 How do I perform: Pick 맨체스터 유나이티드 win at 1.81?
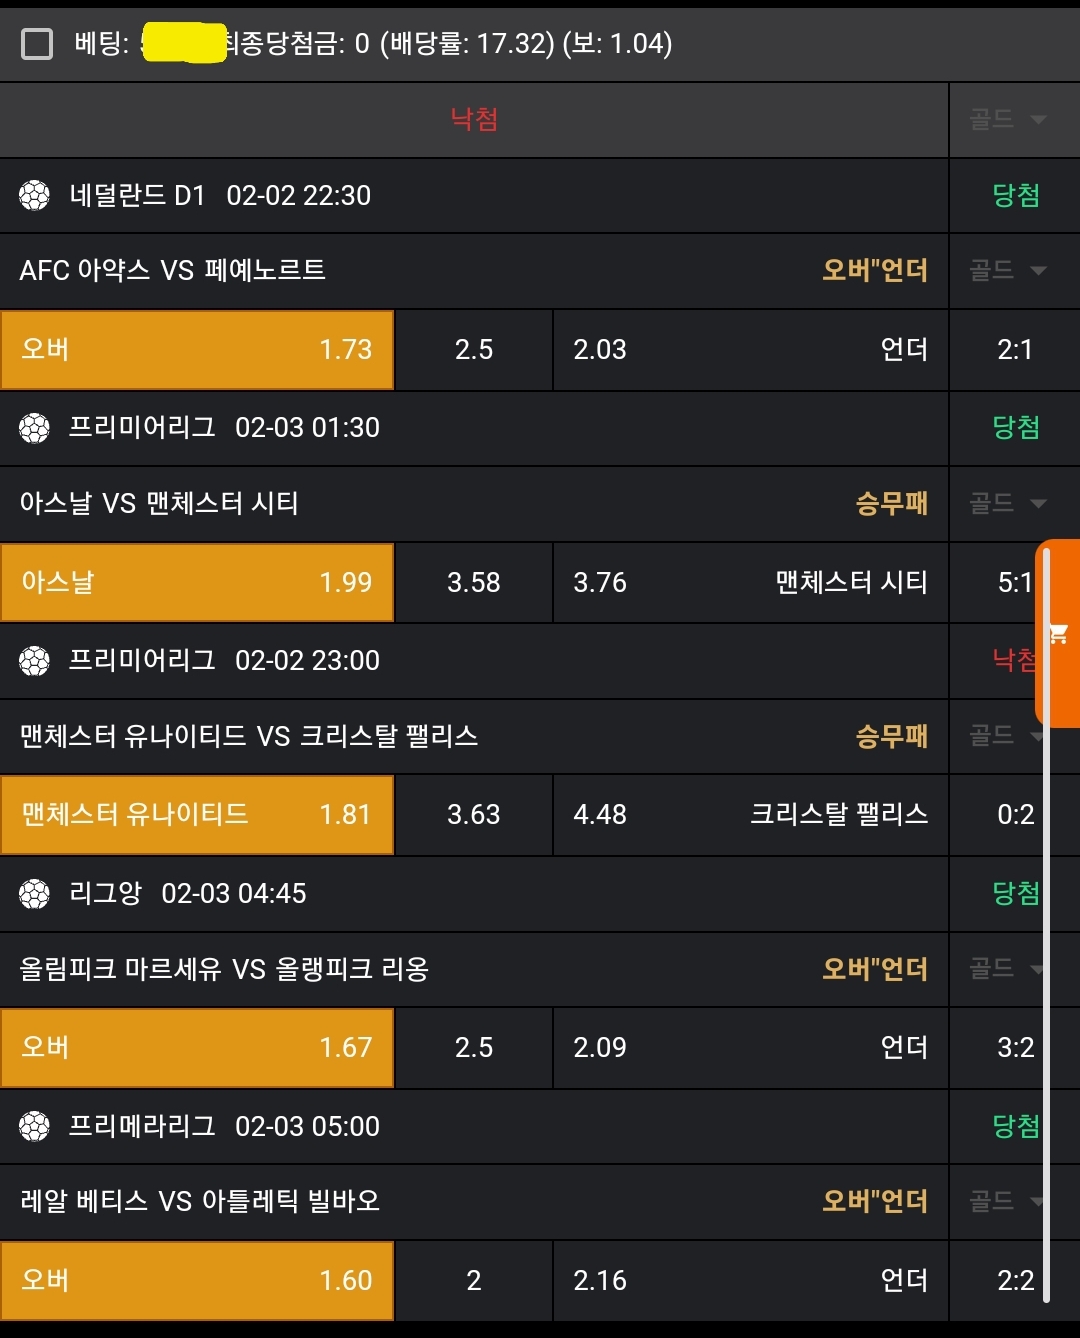(197, 815)
